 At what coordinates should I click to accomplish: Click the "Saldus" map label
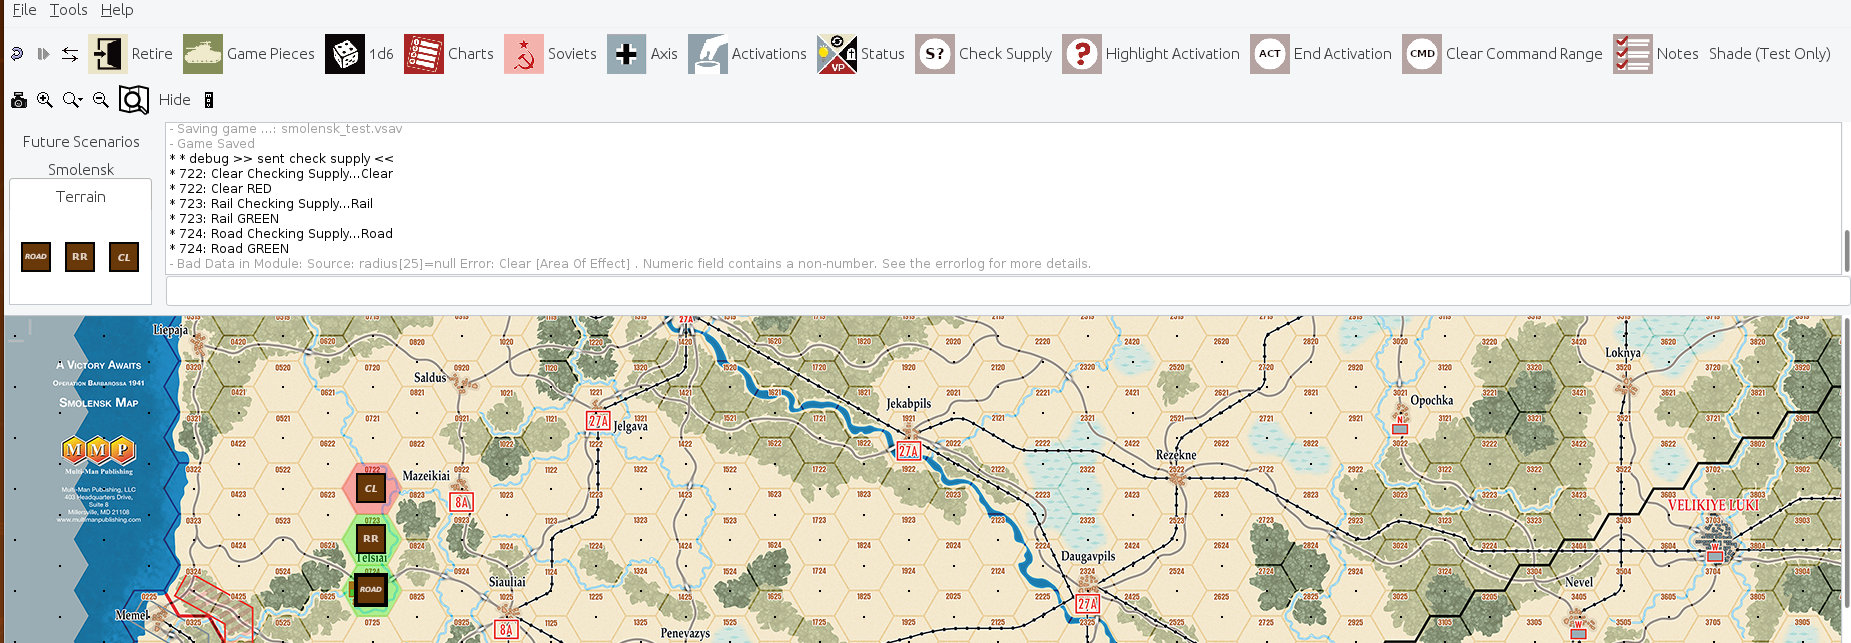(x=430, y=377)
